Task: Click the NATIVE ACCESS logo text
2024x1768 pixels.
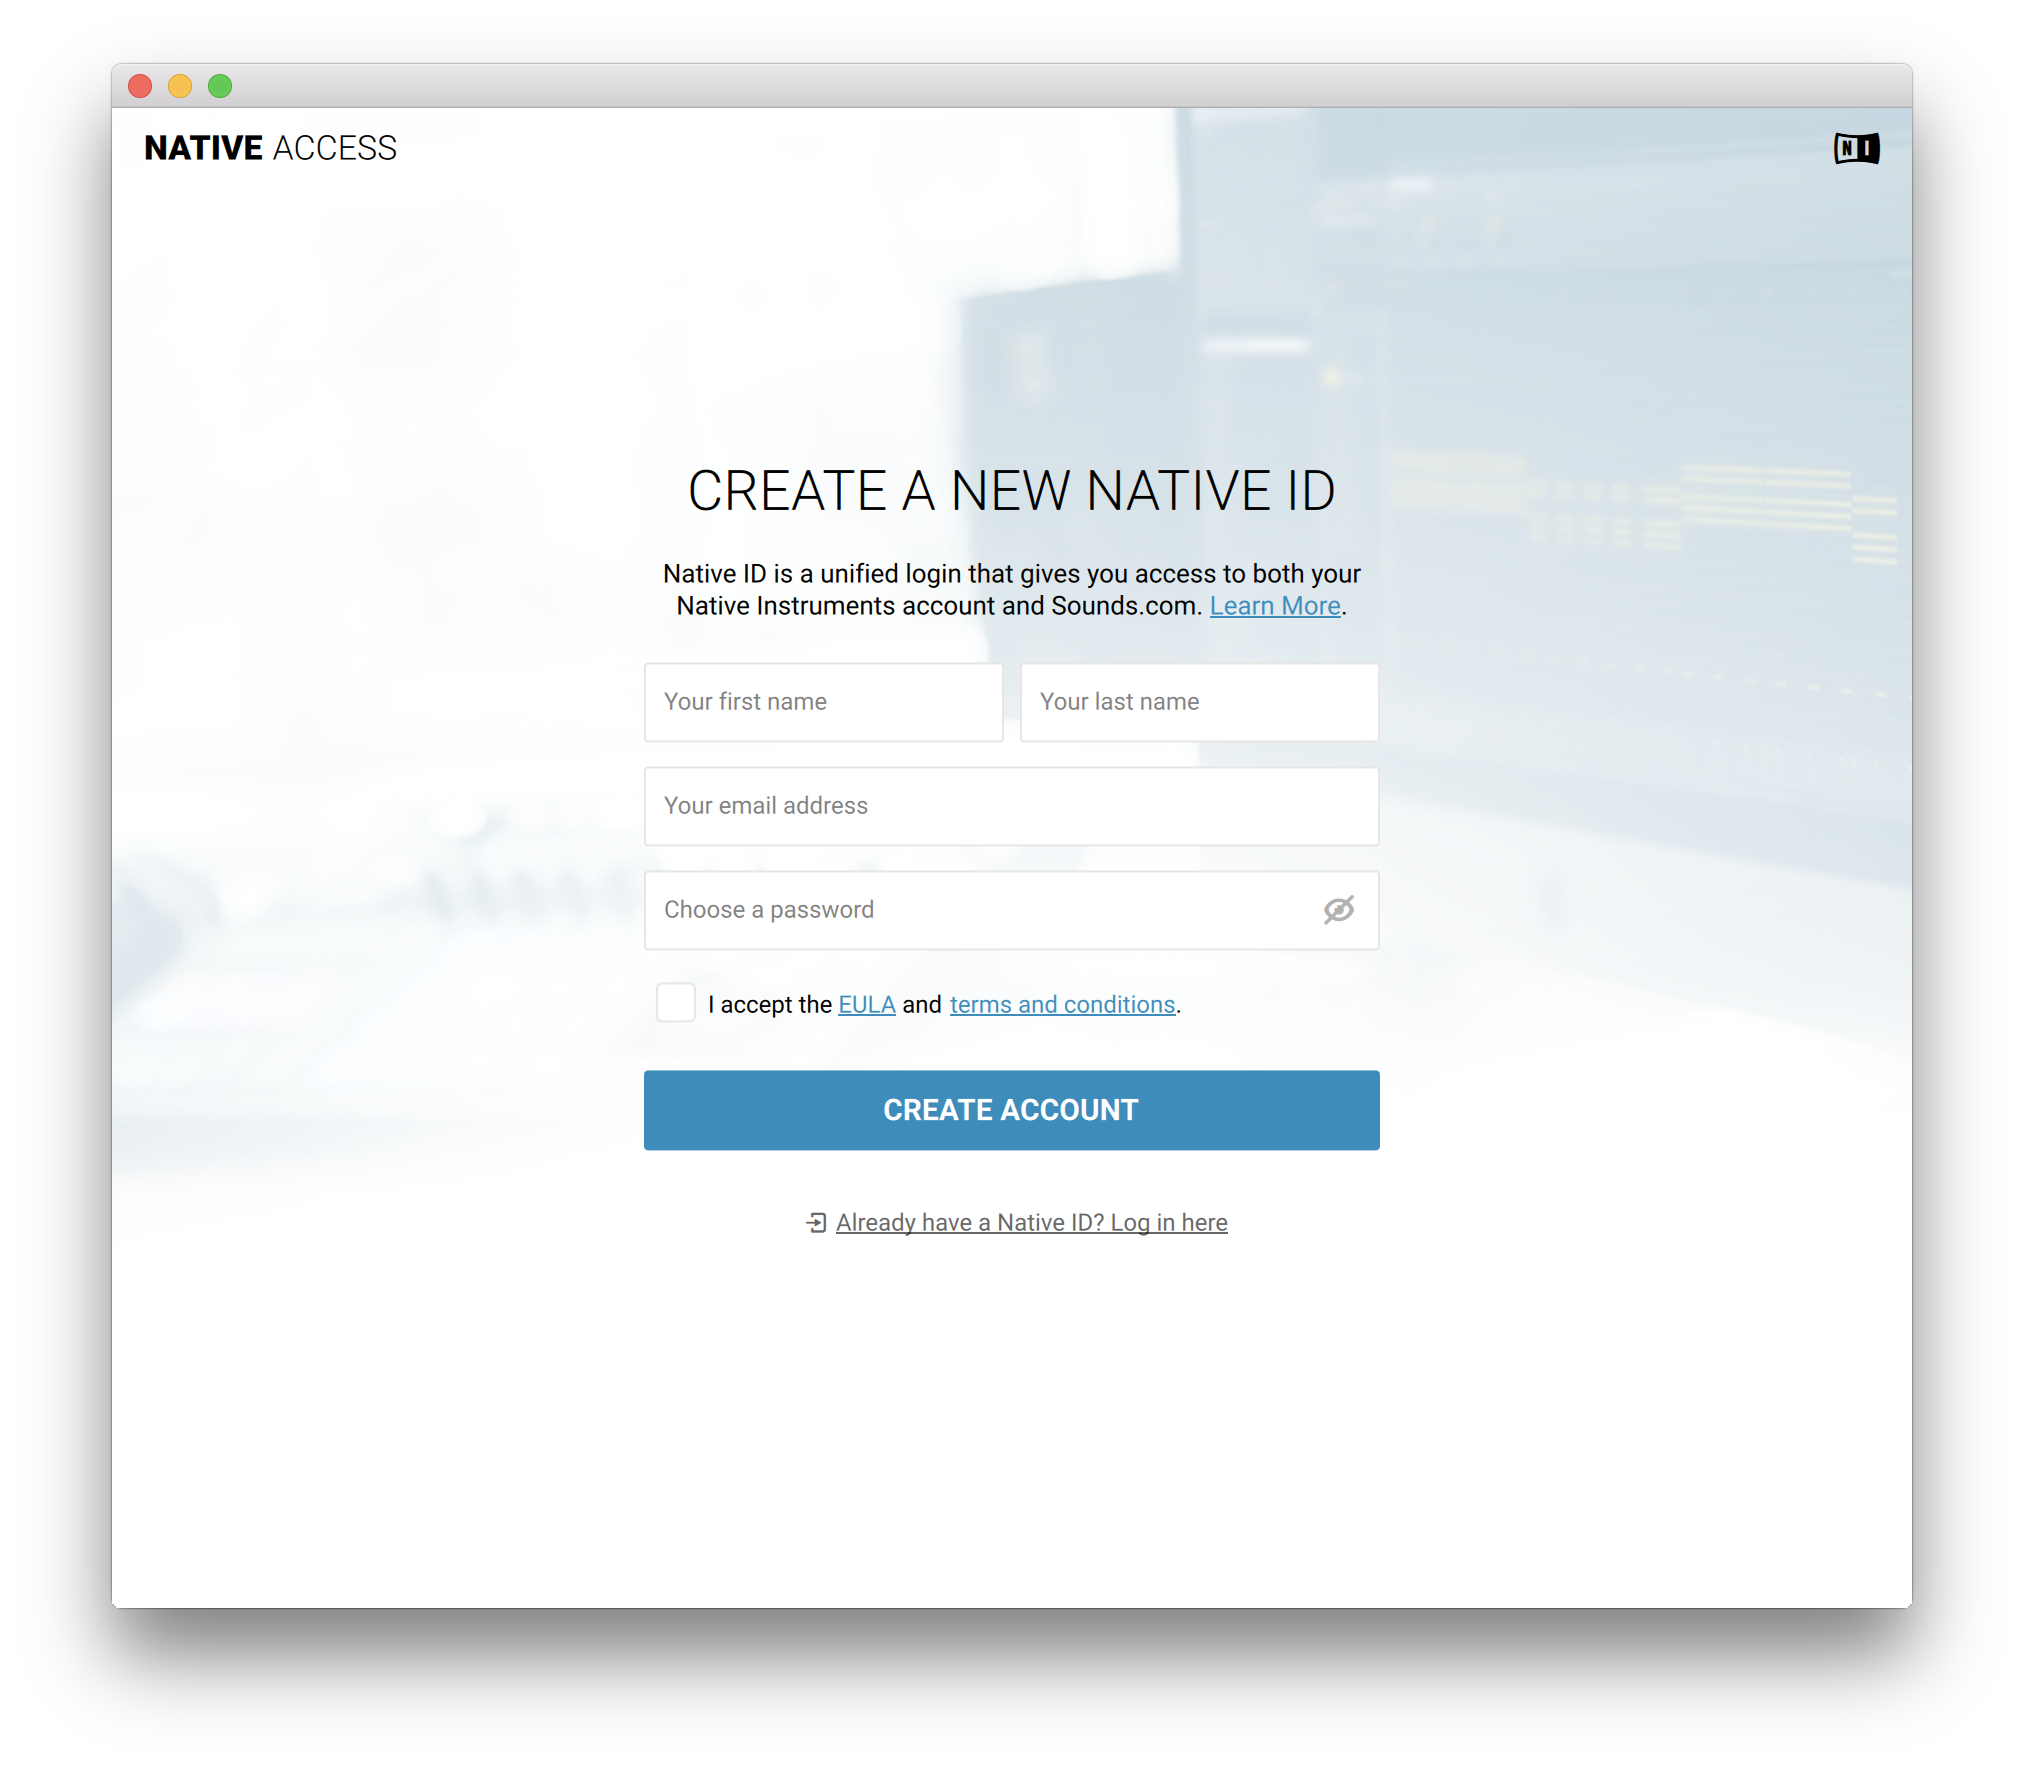Action: point(270,148)
